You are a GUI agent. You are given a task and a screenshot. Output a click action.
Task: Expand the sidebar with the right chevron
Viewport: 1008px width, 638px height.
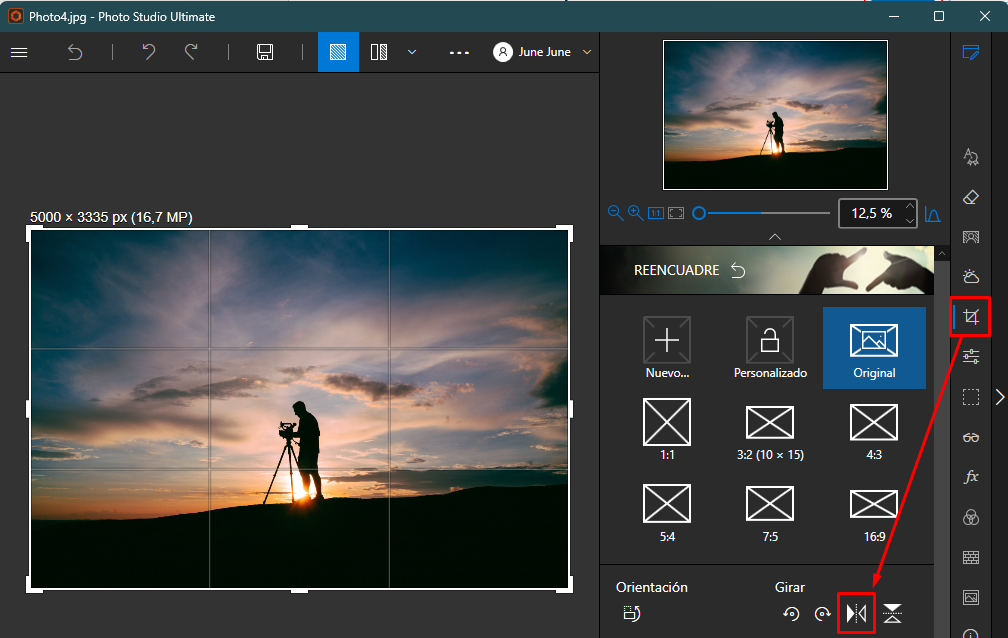[x=1000, y=397]
